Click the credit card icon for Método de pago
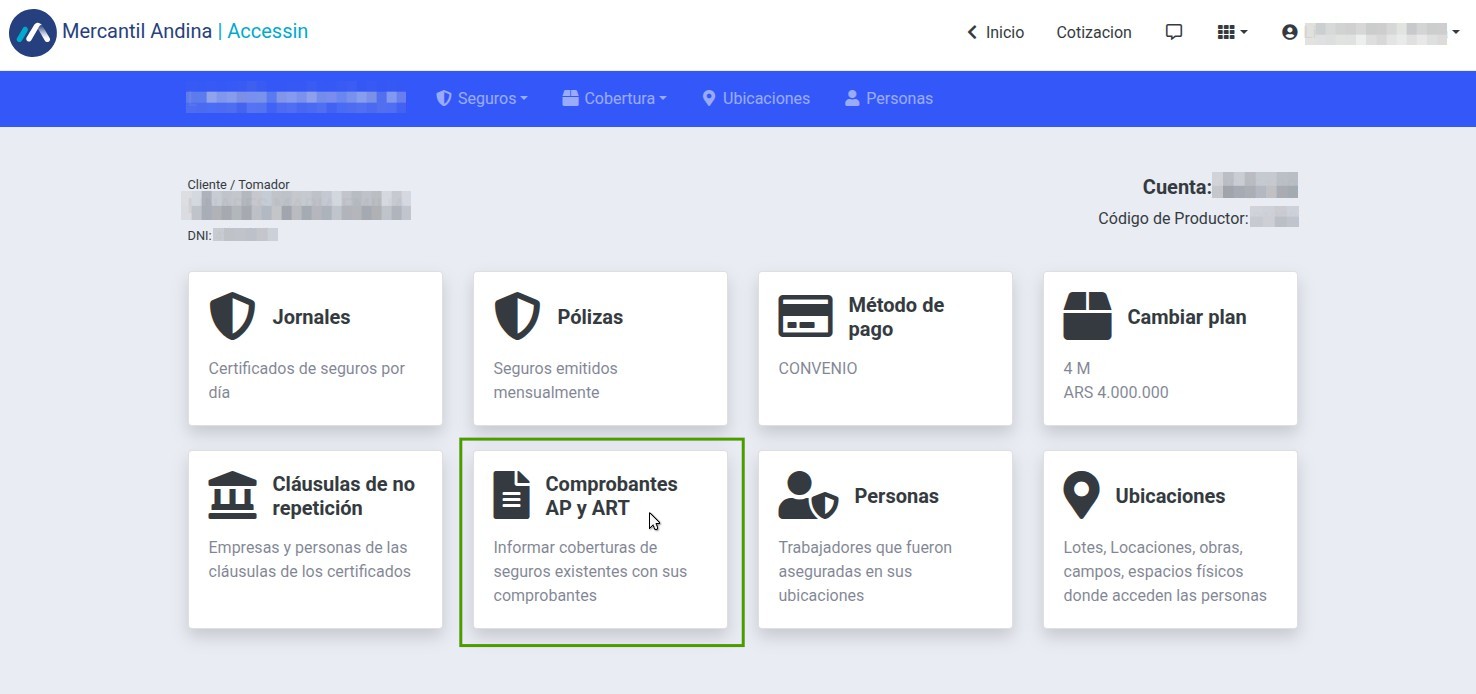Screen dimensions: 1476x694 click(805, 317)
